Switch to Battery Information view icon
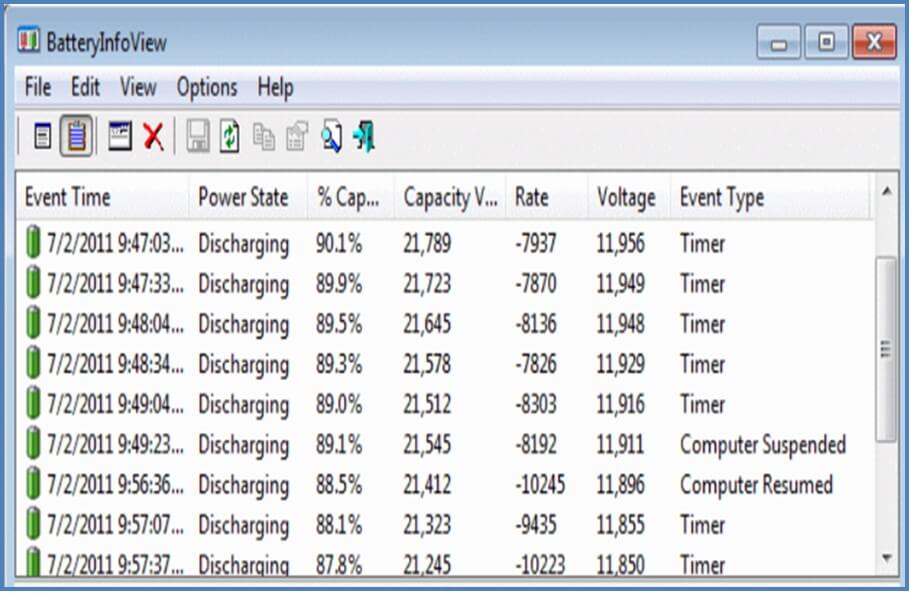 pos(42,136)
